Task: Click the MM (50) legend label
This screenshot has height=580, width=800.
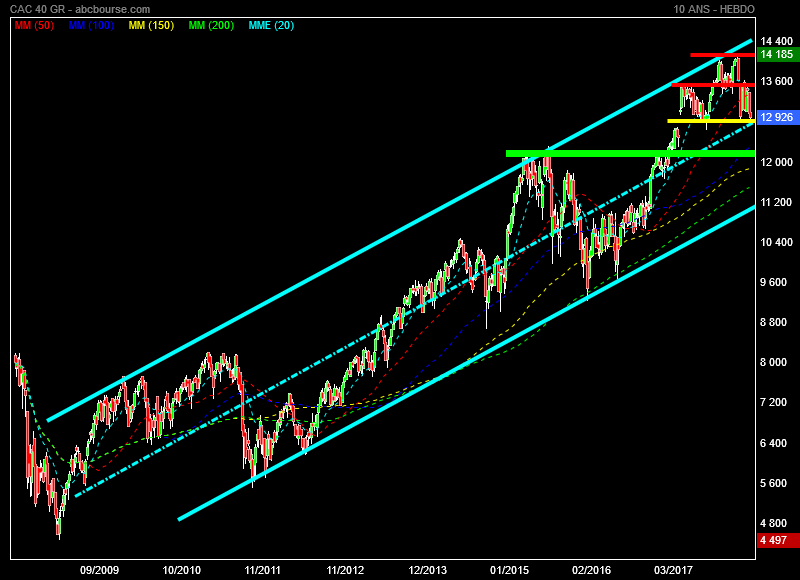Action: (x=34, y=26)
